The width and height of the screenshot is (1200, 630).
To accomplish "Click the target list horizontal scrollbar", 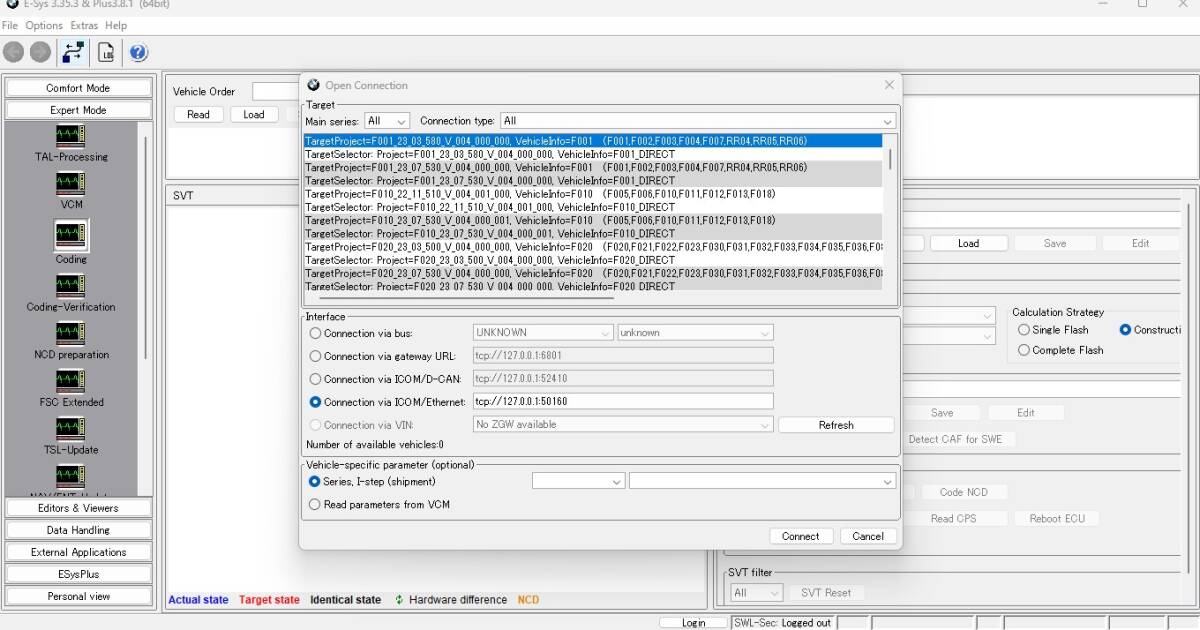I will click(460, 297).
